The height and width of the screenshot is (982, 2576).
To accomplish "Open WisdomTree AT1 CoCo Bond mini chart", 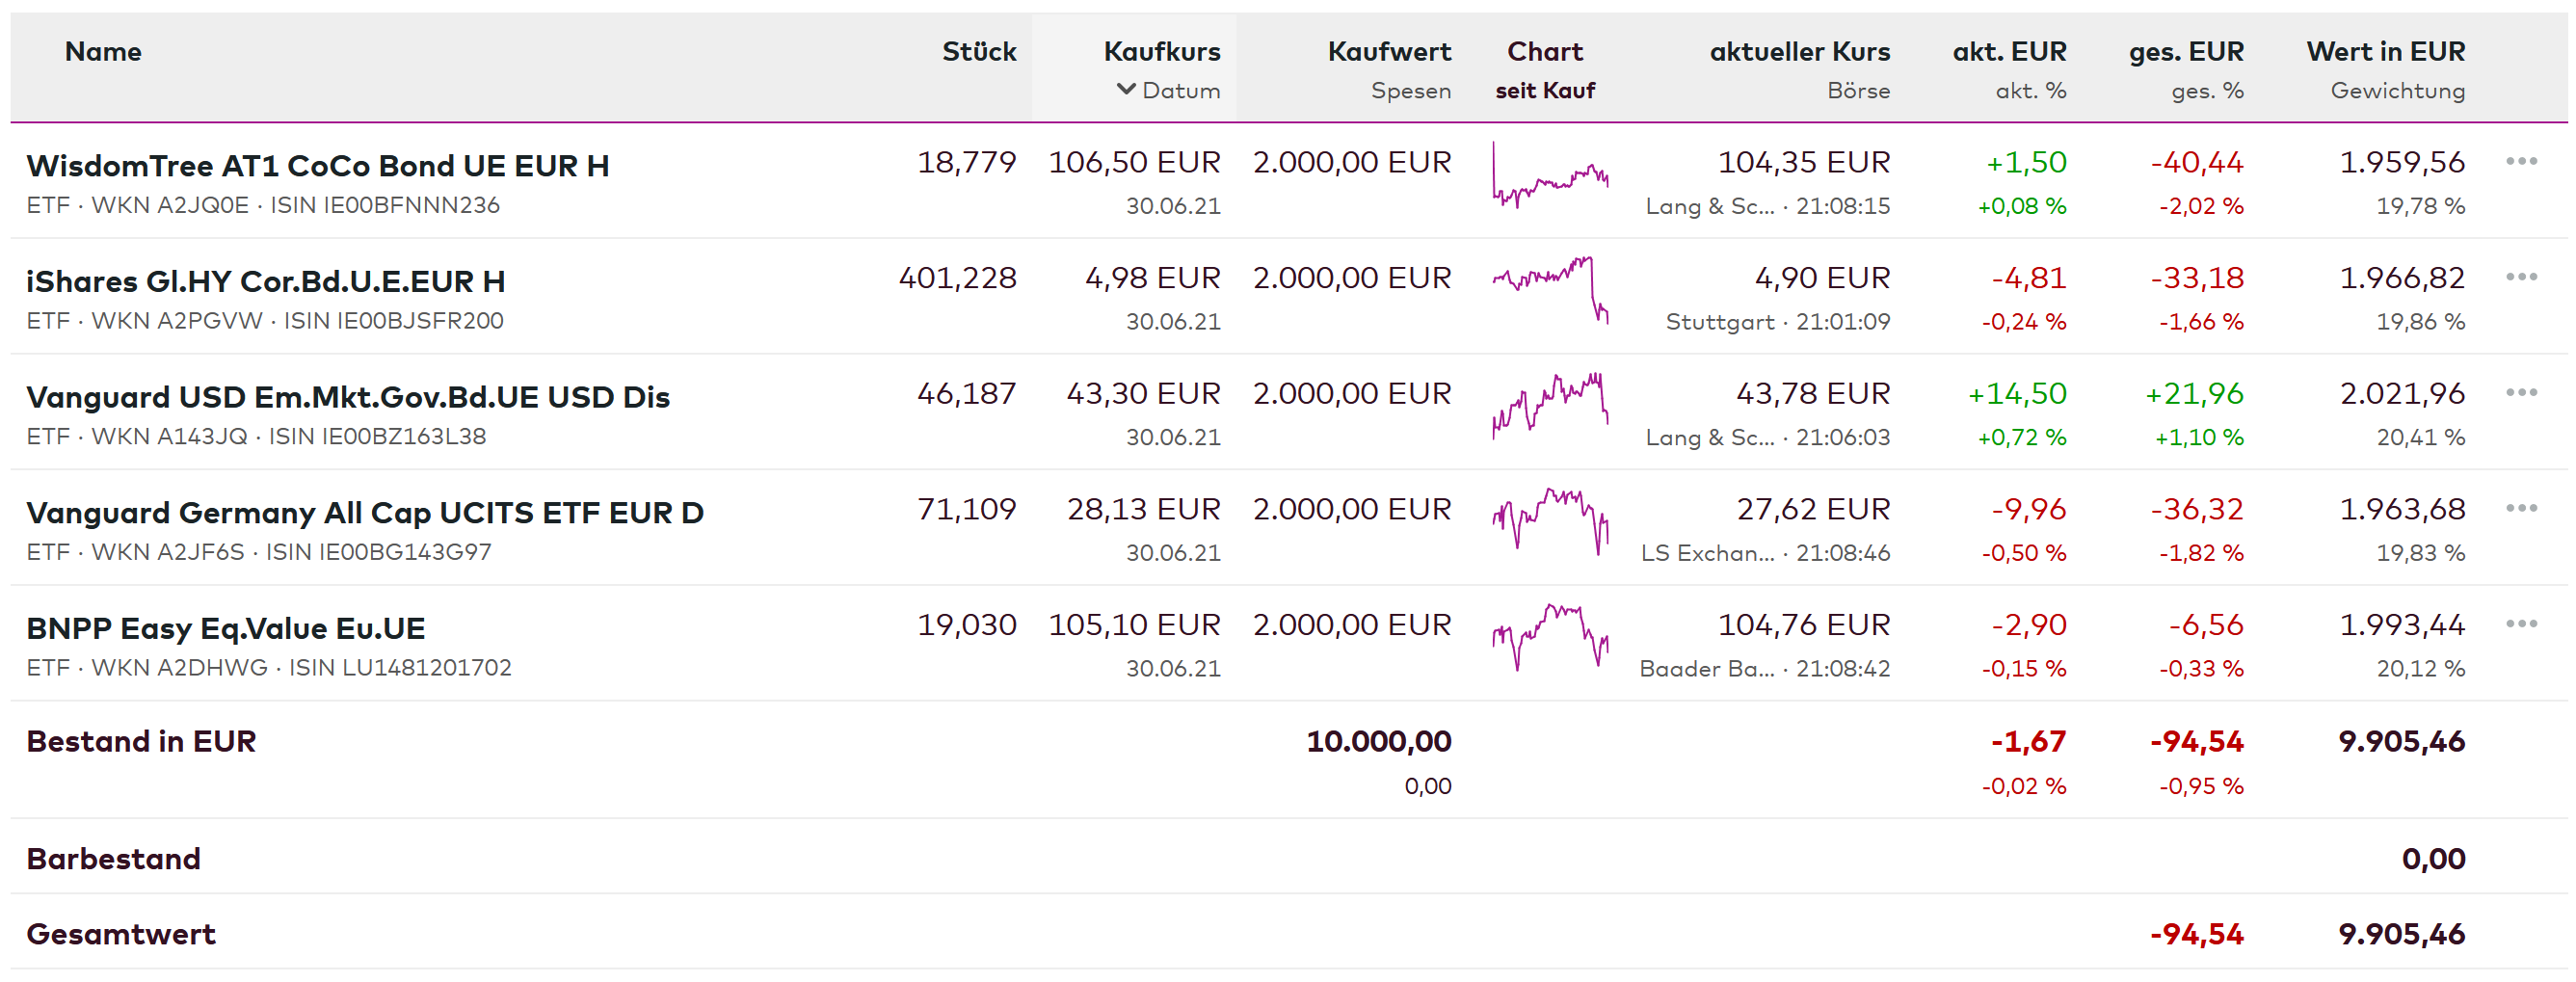I will 1550,177.
